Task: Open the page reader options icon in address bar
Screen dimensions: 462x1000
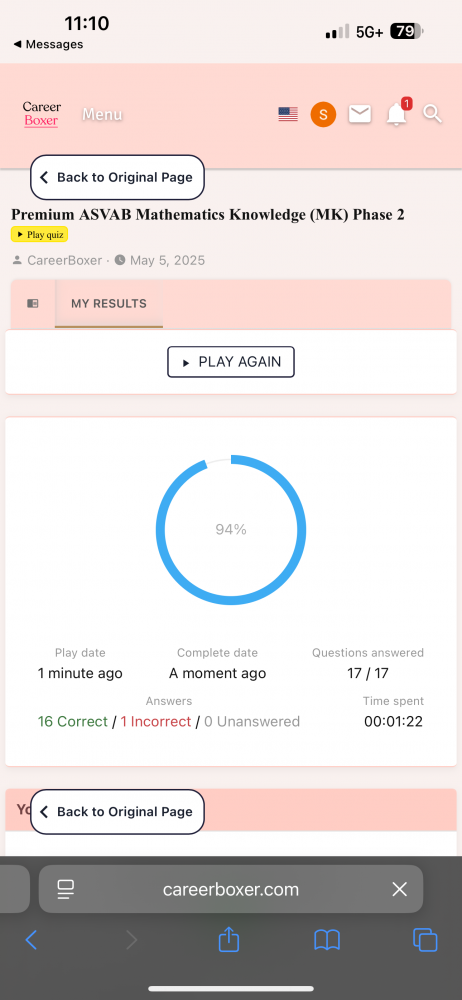Action: tap(66, 889)
